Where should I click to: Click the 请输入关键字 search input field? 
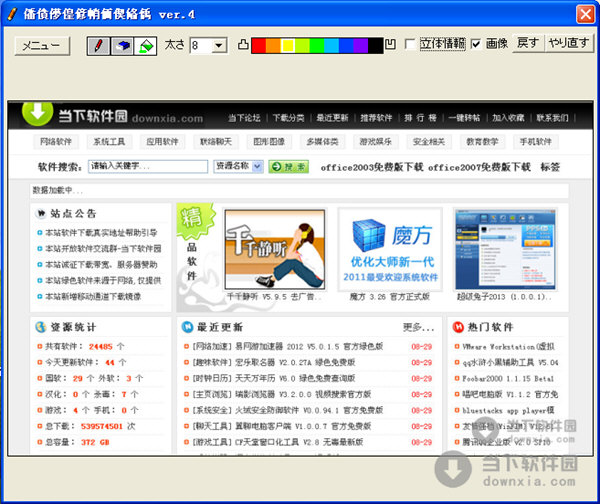pos(148,166)
